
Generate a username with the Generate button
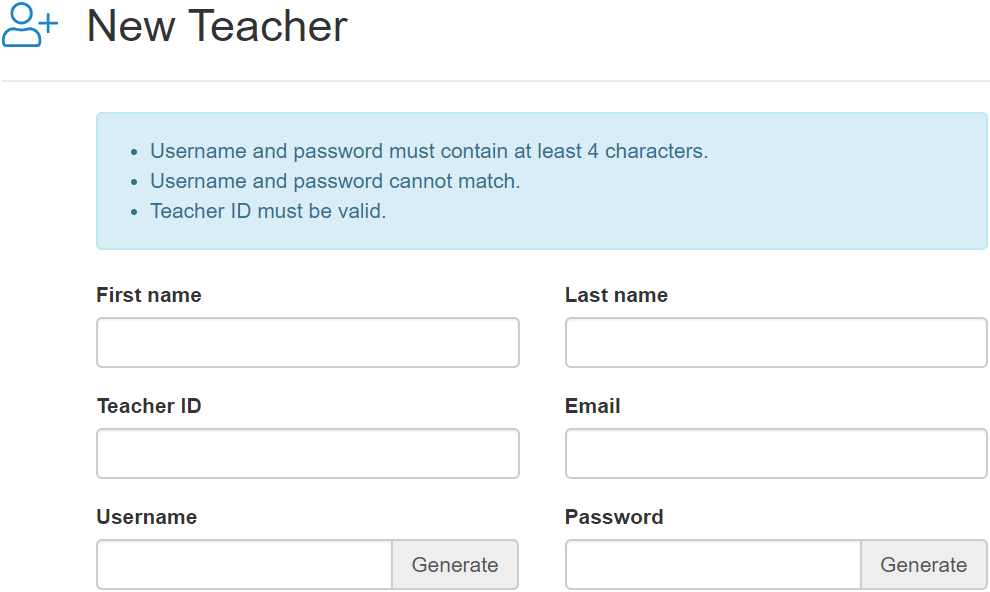pos(455,564)
